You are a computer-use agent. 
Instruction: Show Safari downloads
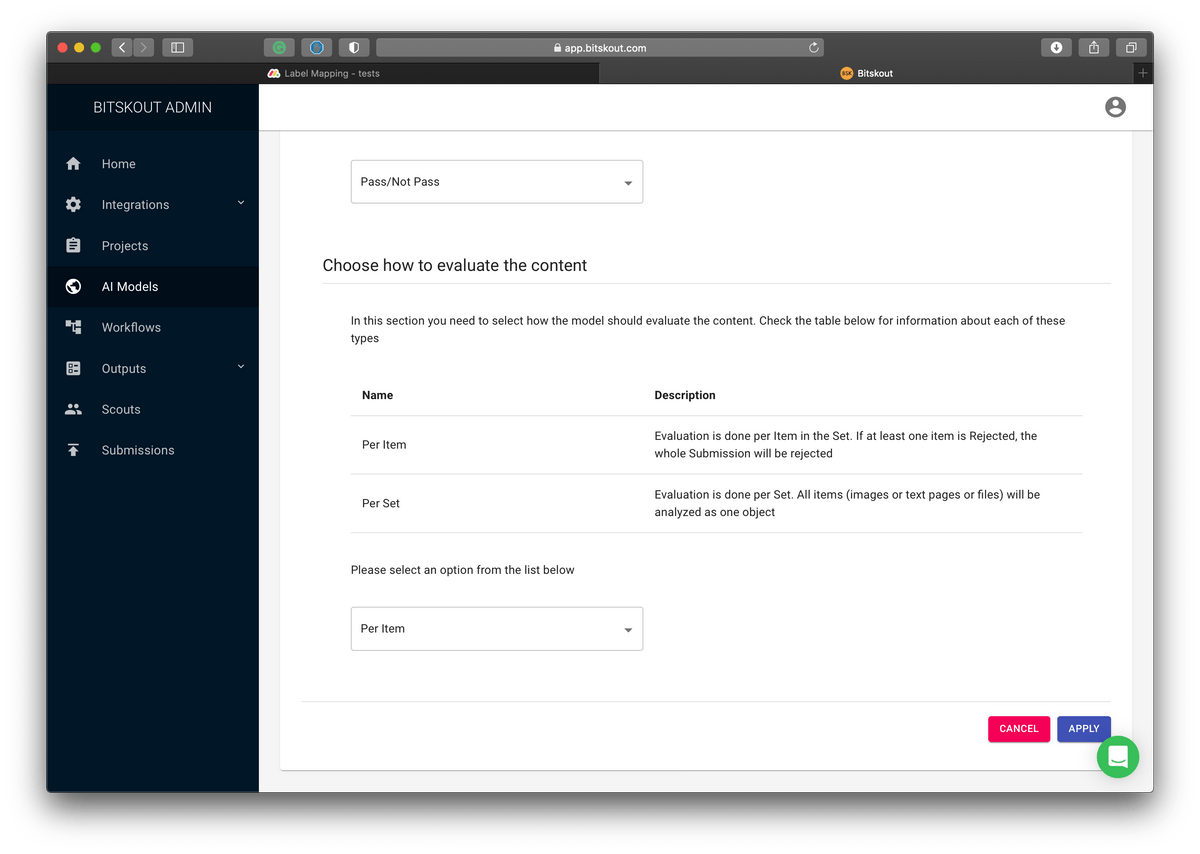(x=1056, y=47)
